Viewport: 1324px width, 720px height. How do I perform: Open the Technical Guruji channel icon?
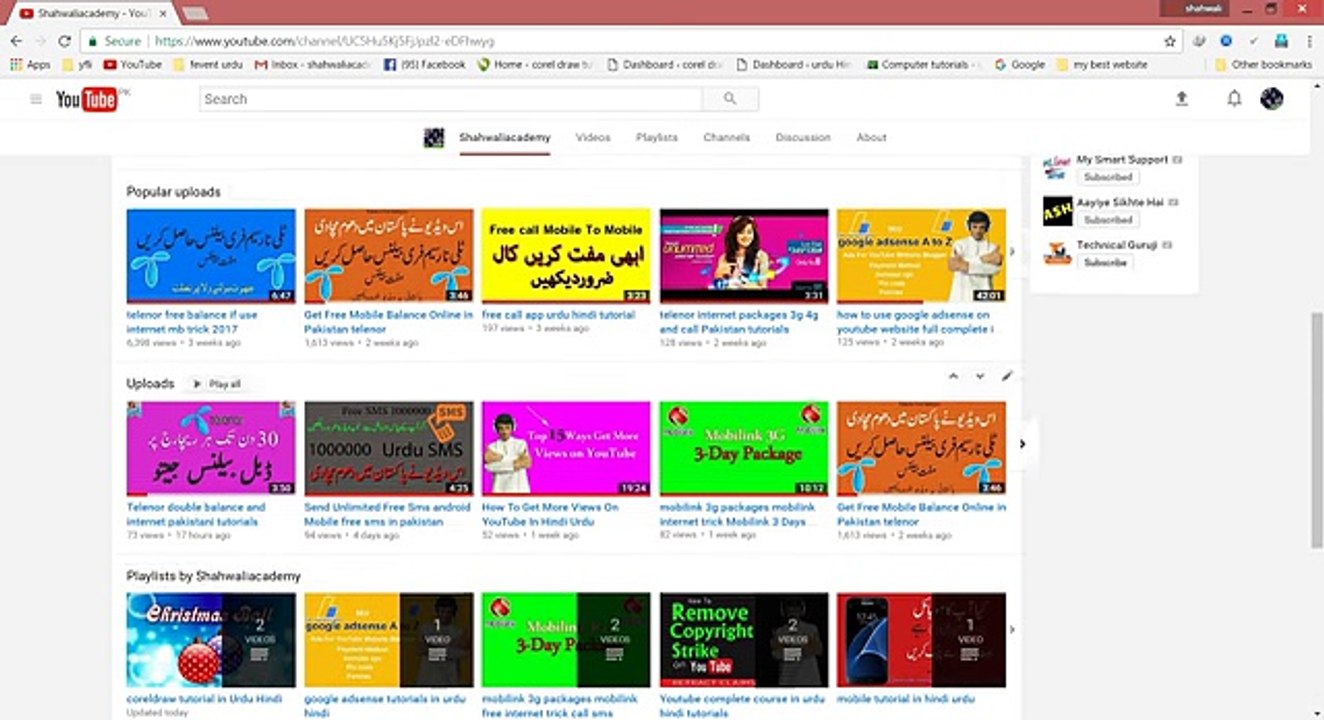[x=1057, y=253]
